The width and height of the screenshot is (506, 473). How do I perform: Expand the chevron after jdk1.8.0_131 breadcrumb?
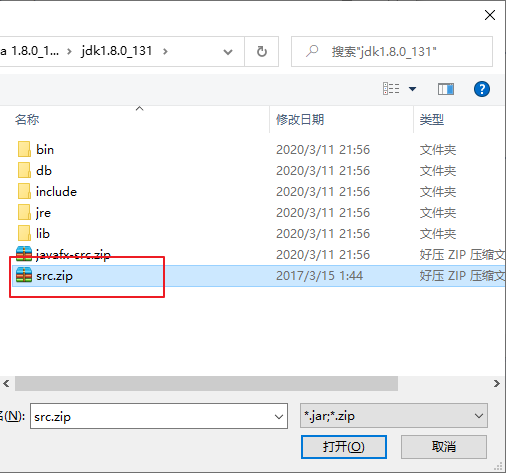click(x=165, y=52)
